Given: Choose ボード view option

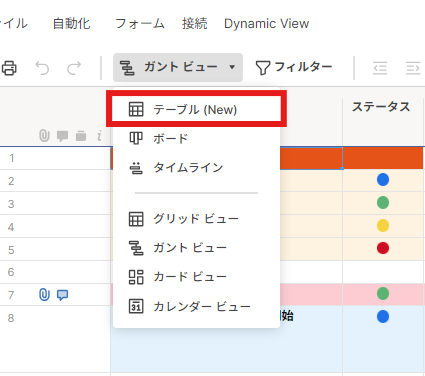Looking at the screenshot, I should pos(197,138).
